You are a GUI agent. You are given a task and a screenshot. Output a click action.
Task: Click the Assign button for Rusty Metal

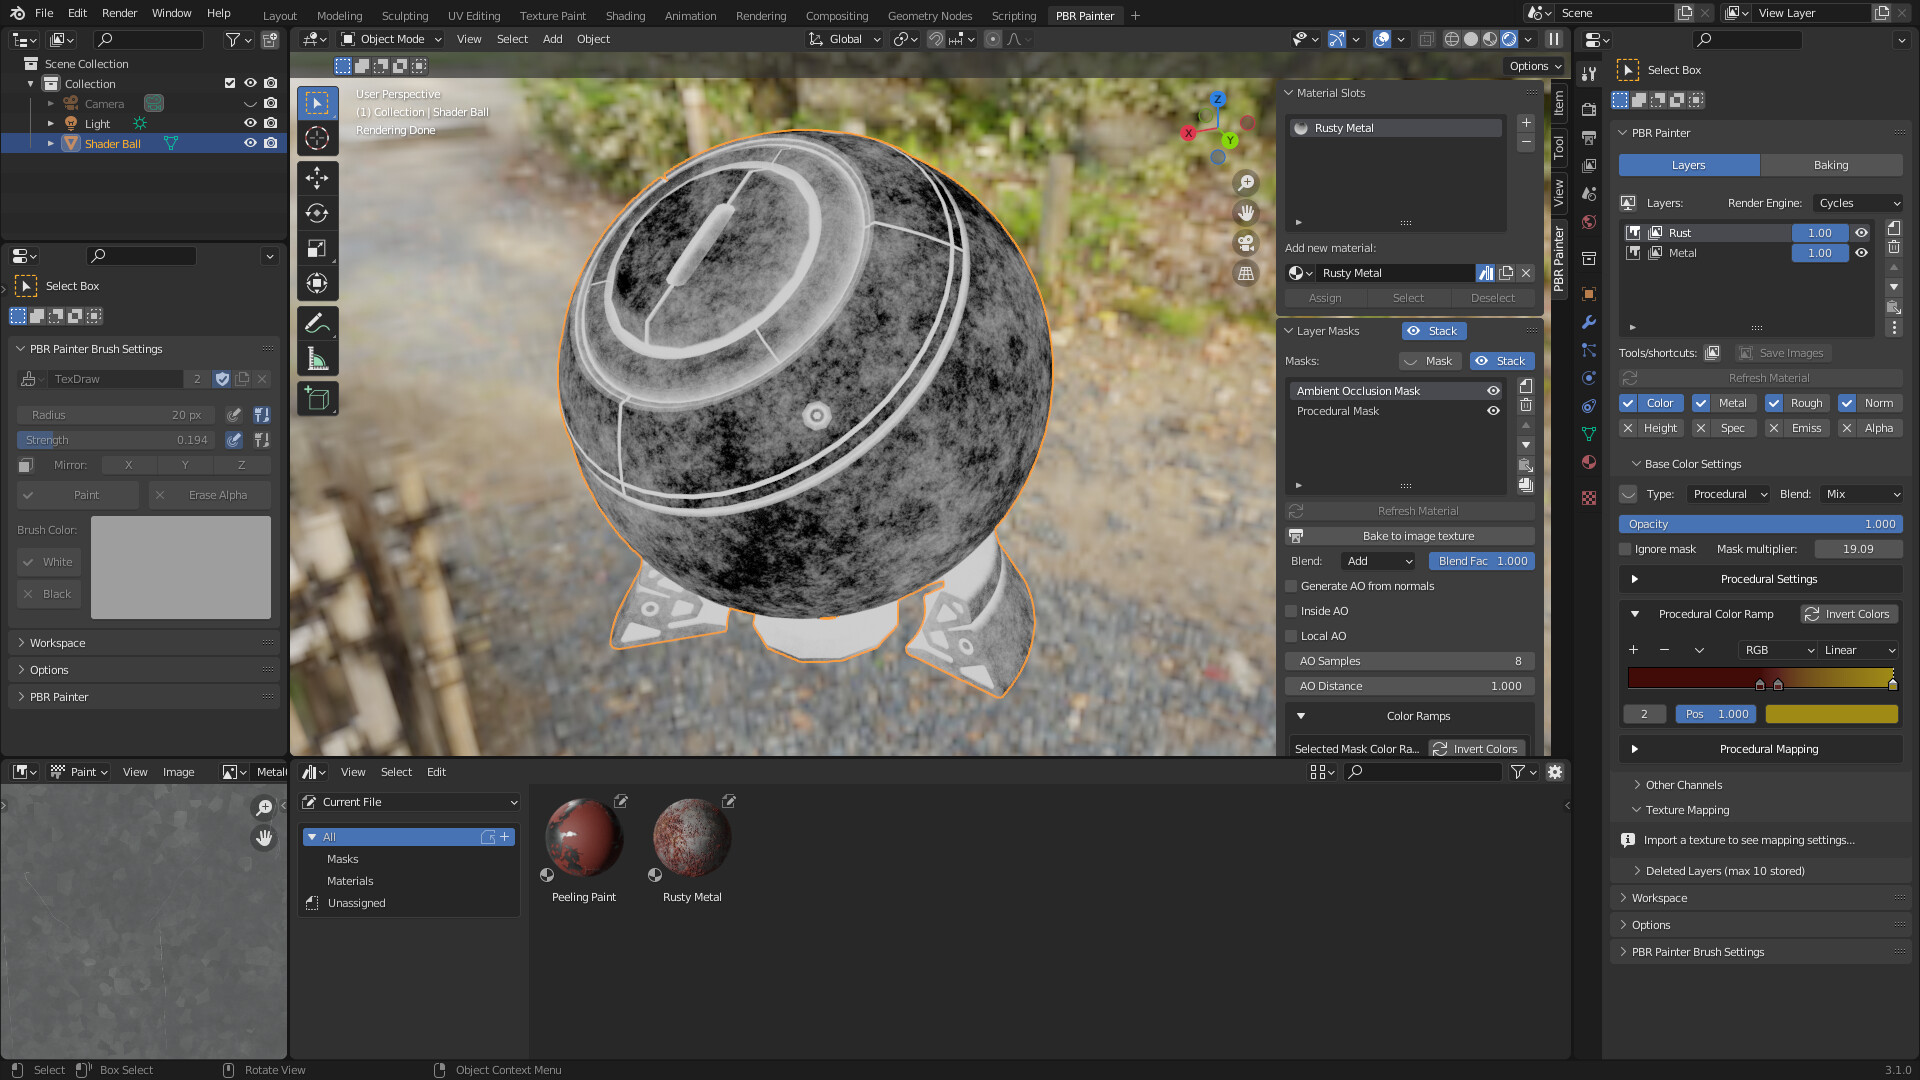[1325, 297]
